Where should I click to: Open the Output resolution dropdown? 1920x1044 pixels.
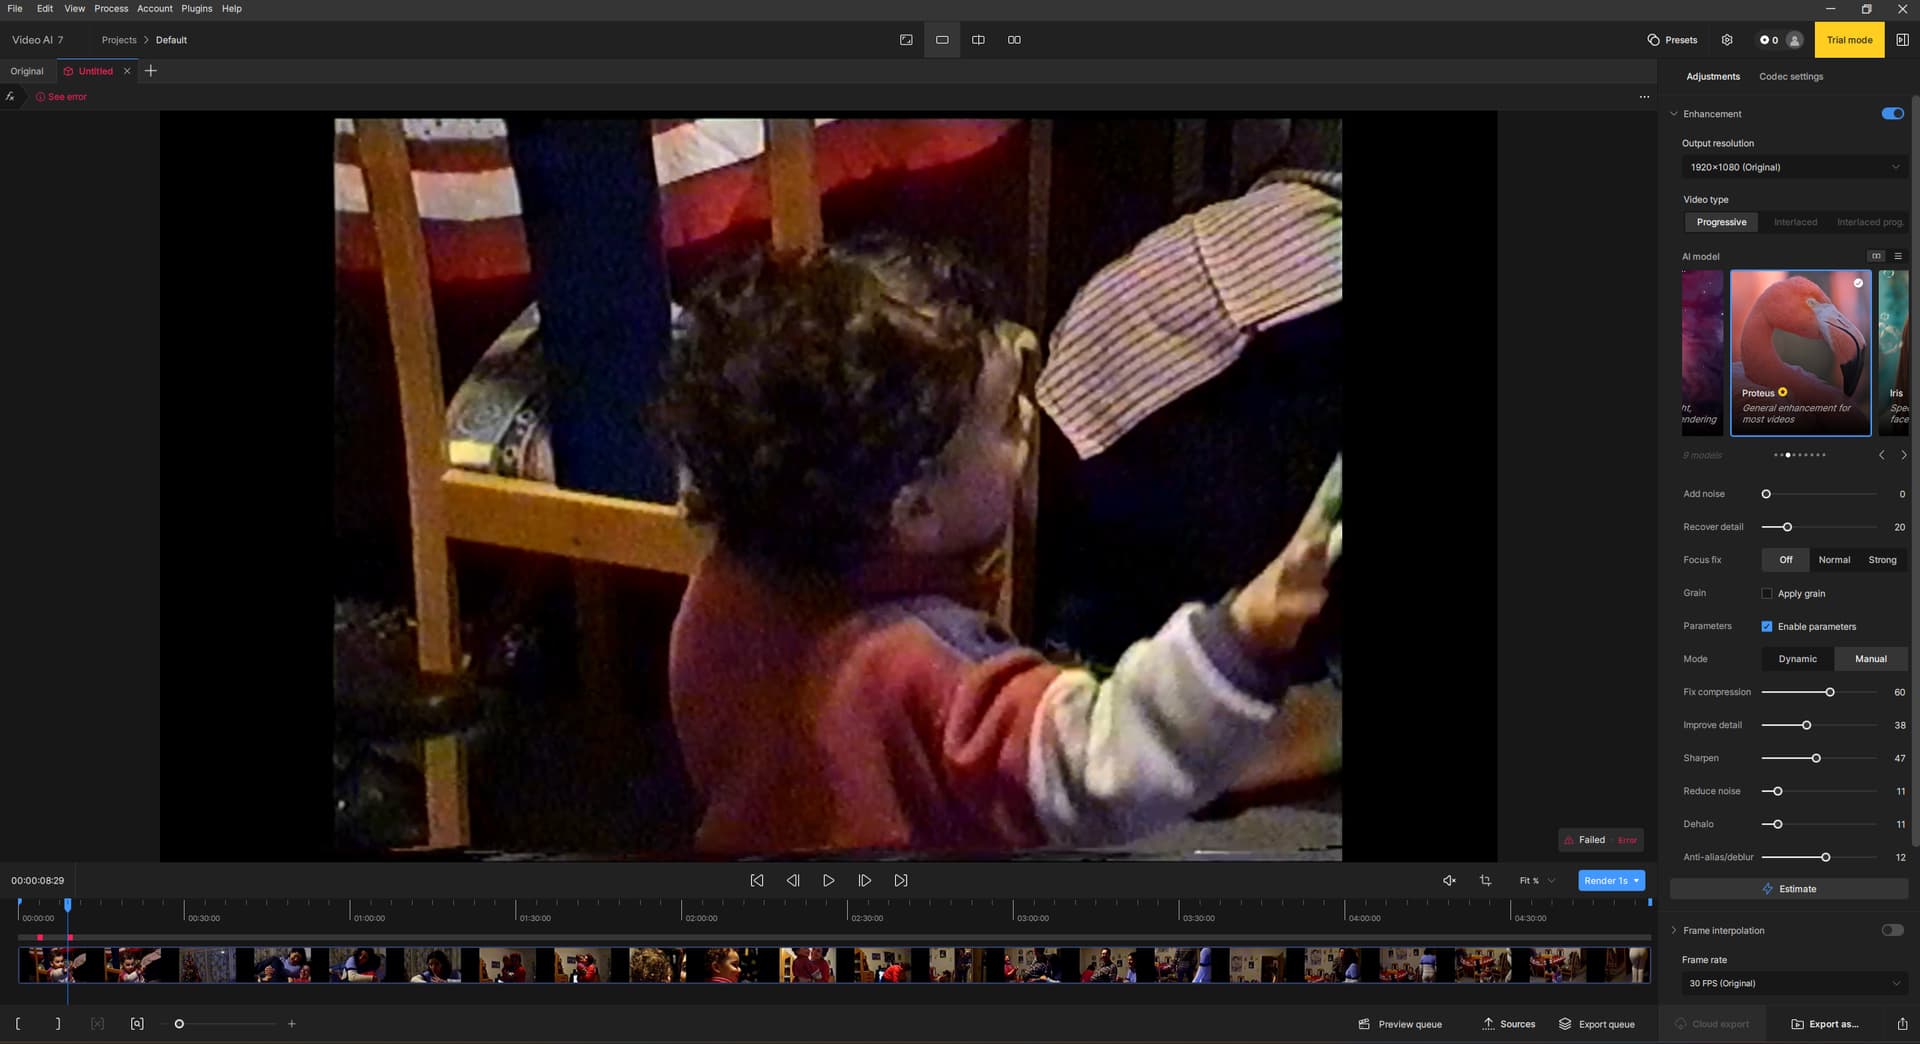(x=1795, y=167)
